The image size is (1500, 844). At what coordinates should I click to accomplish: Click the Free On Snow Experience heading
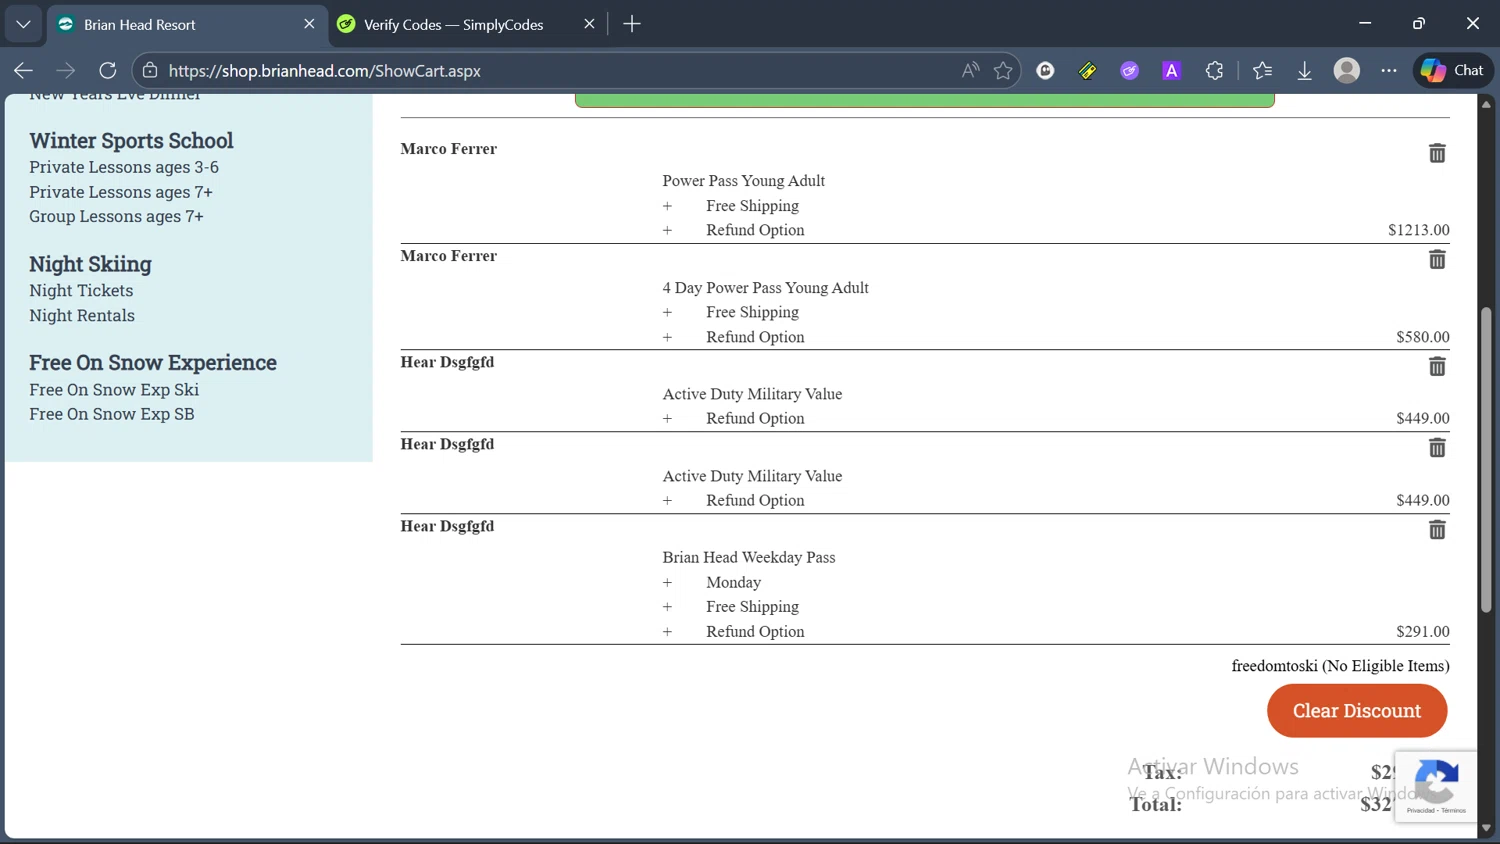pyautogui.click(x=153, y=363)
